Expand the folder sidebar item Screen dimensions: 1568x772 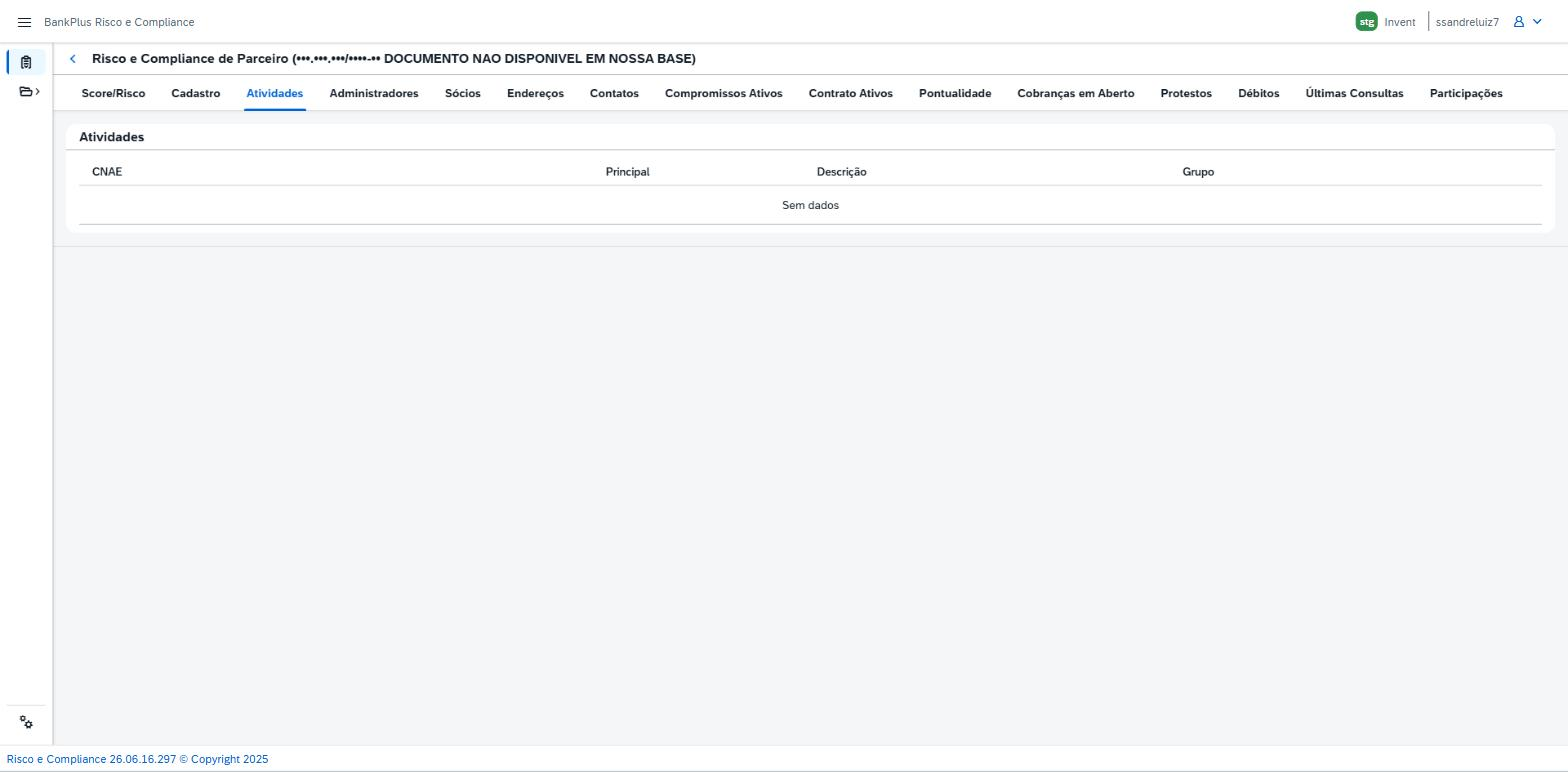point(29,92)
